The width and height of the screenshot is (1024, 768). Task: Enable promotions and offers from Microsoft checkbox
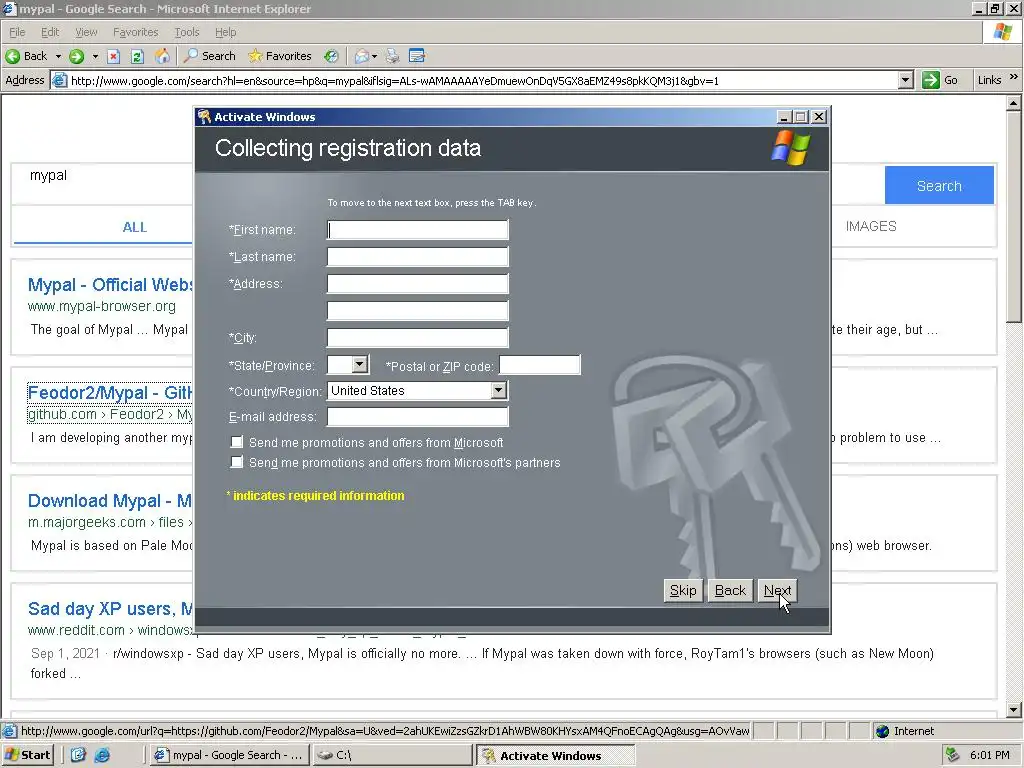236,442
